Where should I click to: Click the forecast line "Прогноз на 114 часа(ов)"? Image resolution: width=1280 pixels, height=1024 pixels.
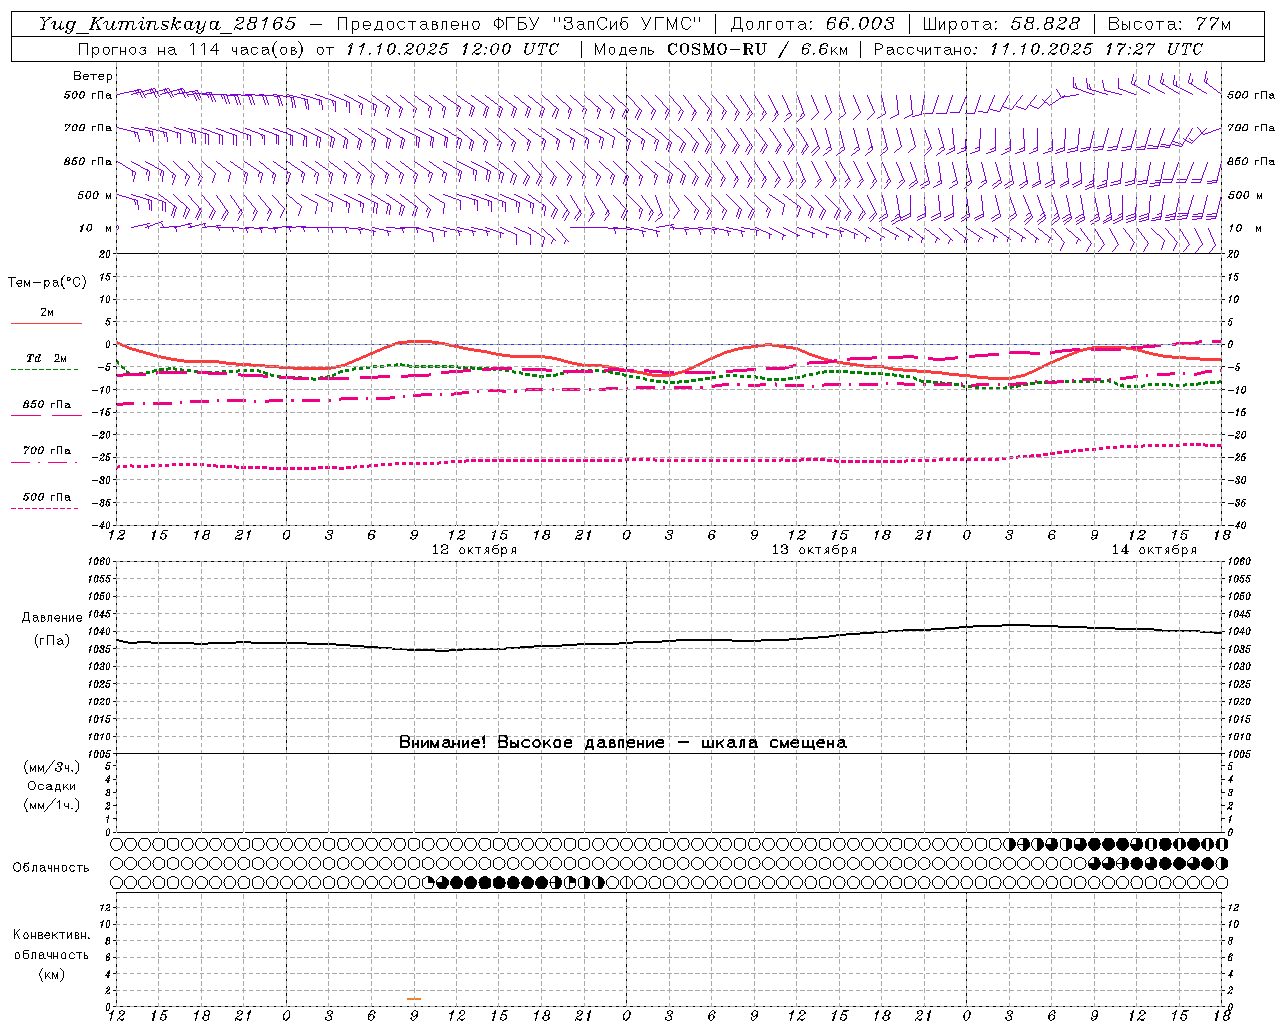[x=192, y=49]
